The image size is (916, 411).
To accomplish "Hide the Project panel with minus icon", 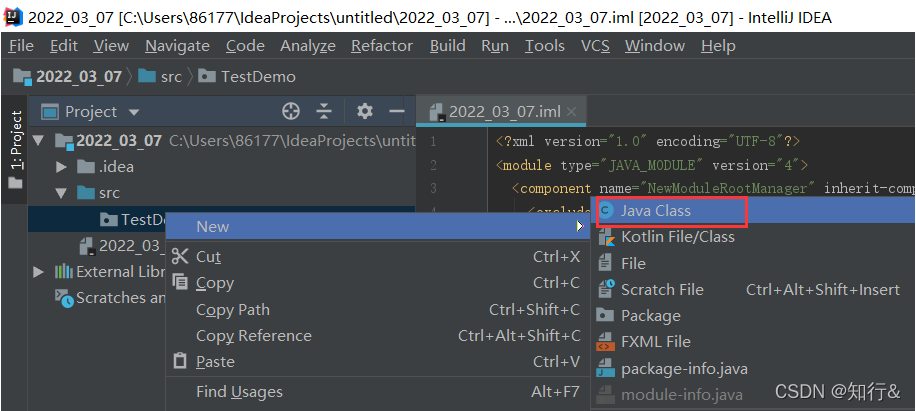I will tap(397, 111).
